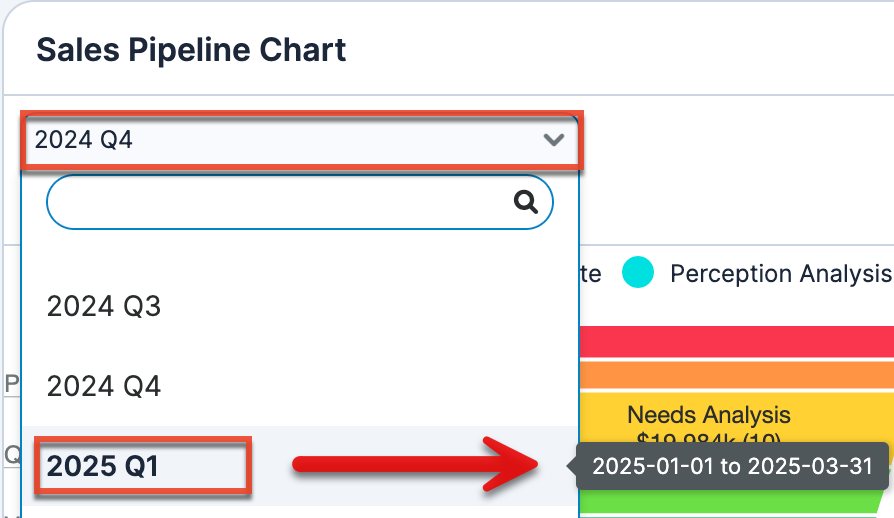Choose 2024 Q4 from the dropdown list
Image resolution: width=894 pixels, height=518 pixels.
pos(104,386)
